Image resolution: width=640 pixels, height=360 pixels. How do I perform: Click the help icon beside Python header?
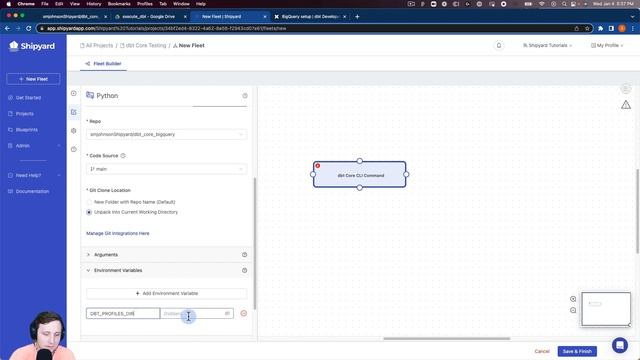point(245,96)
